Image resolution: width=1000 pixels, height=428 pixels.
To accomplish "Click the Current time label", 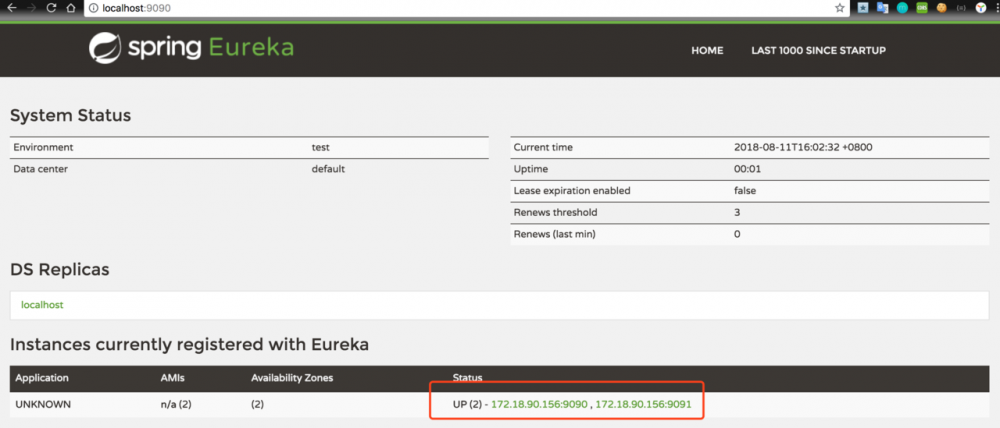I will [x=543, y=147].
